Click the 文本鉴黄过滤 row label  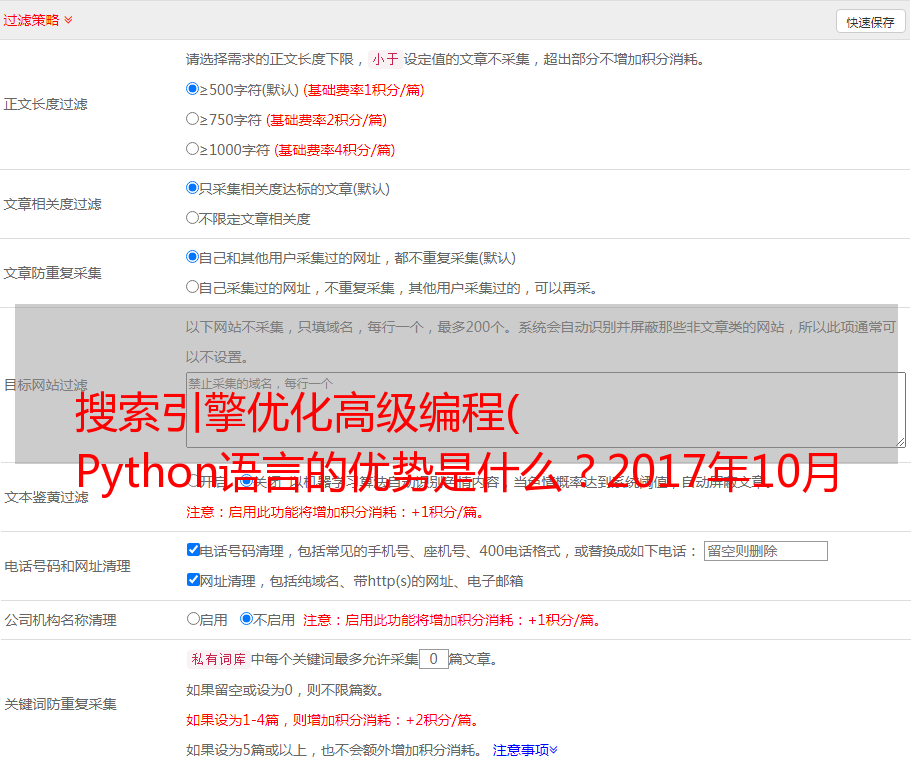click(x=47, y=497)
